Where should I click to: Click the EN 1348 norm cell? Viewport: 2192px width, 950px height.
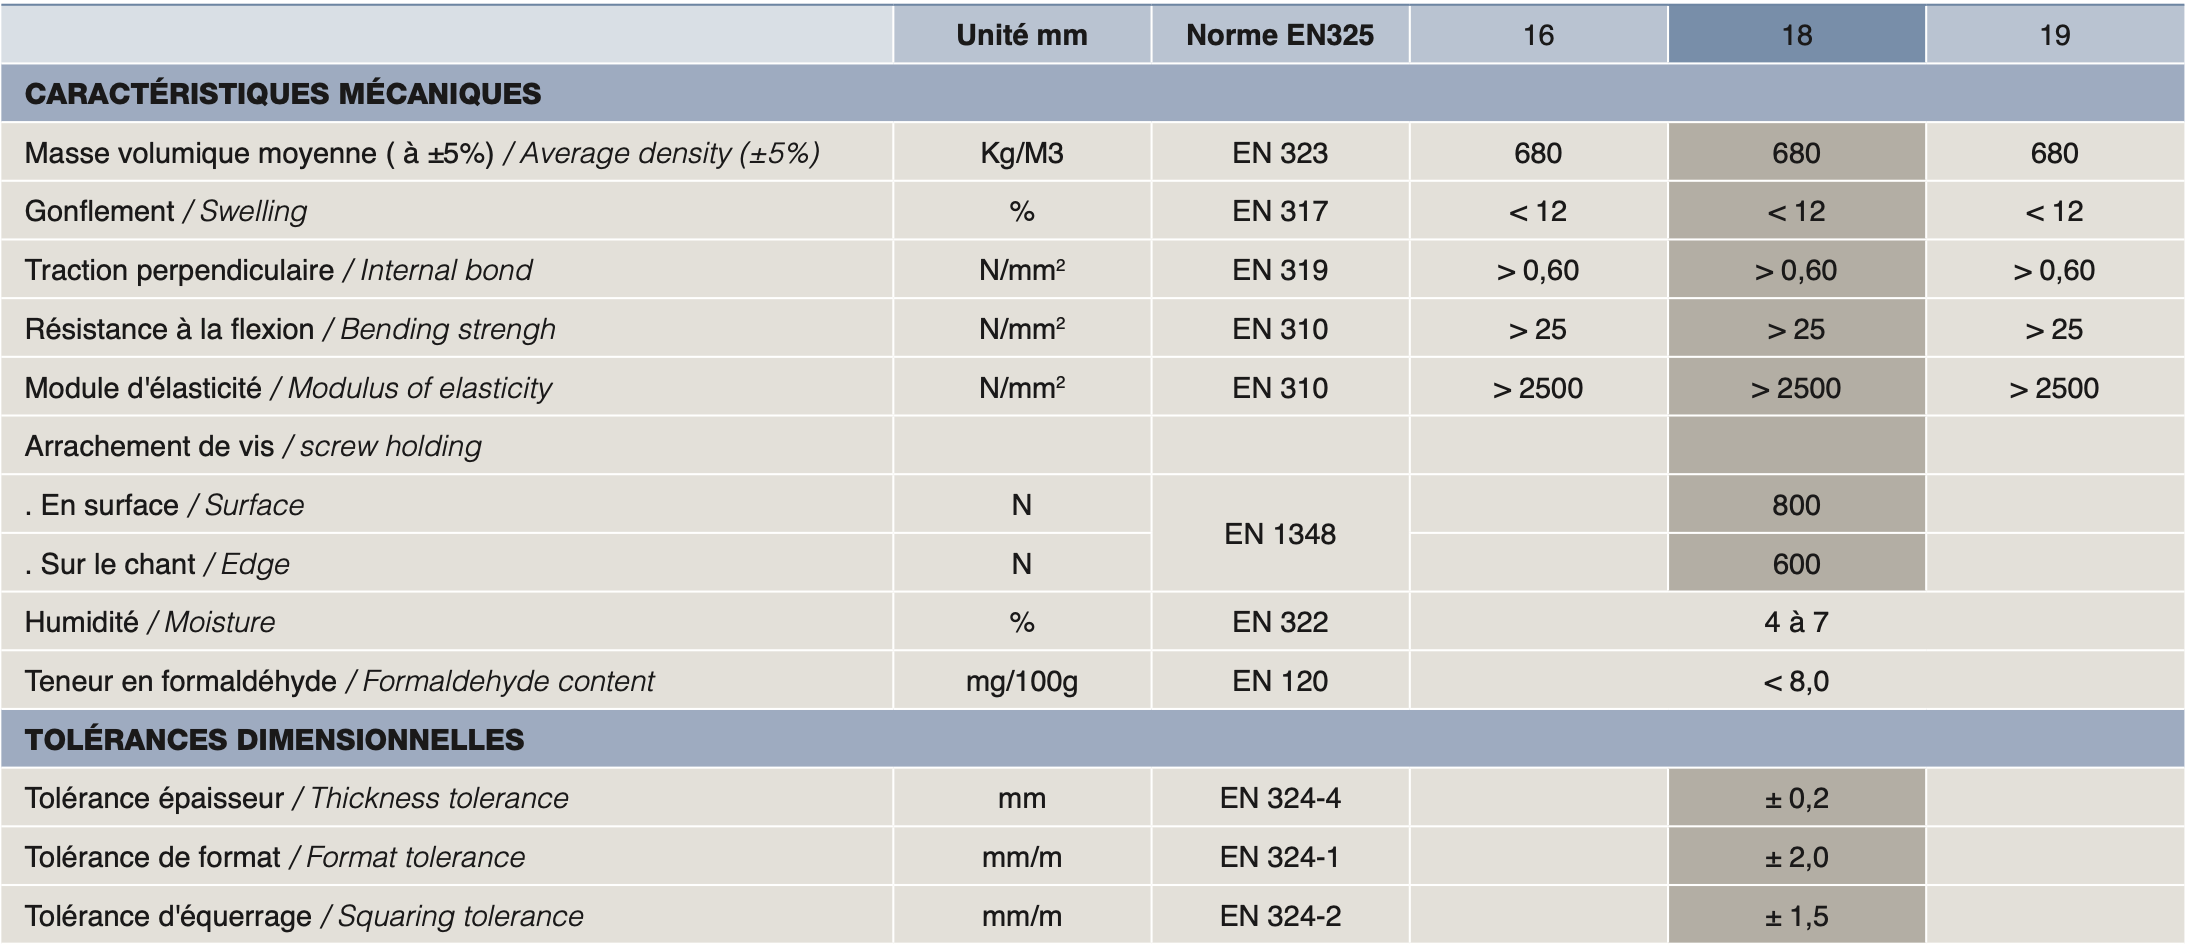point(1279,534)
